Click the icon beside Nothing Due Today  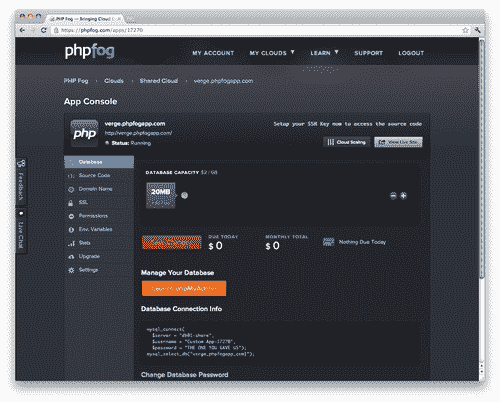329,242
